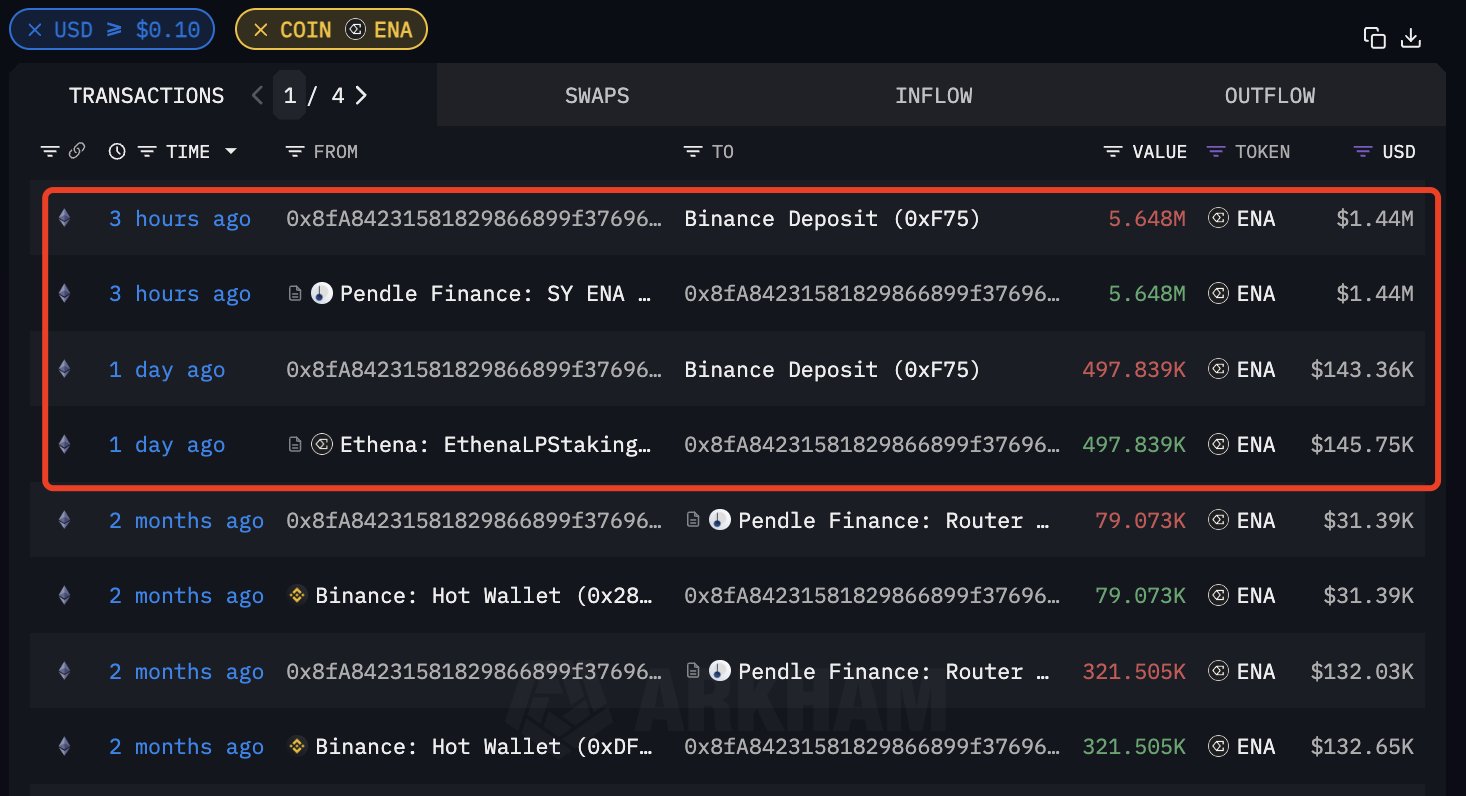Click ENA token in $1.44M Binance Deposit row
1466x796 pixels.
coord(1242,218)
